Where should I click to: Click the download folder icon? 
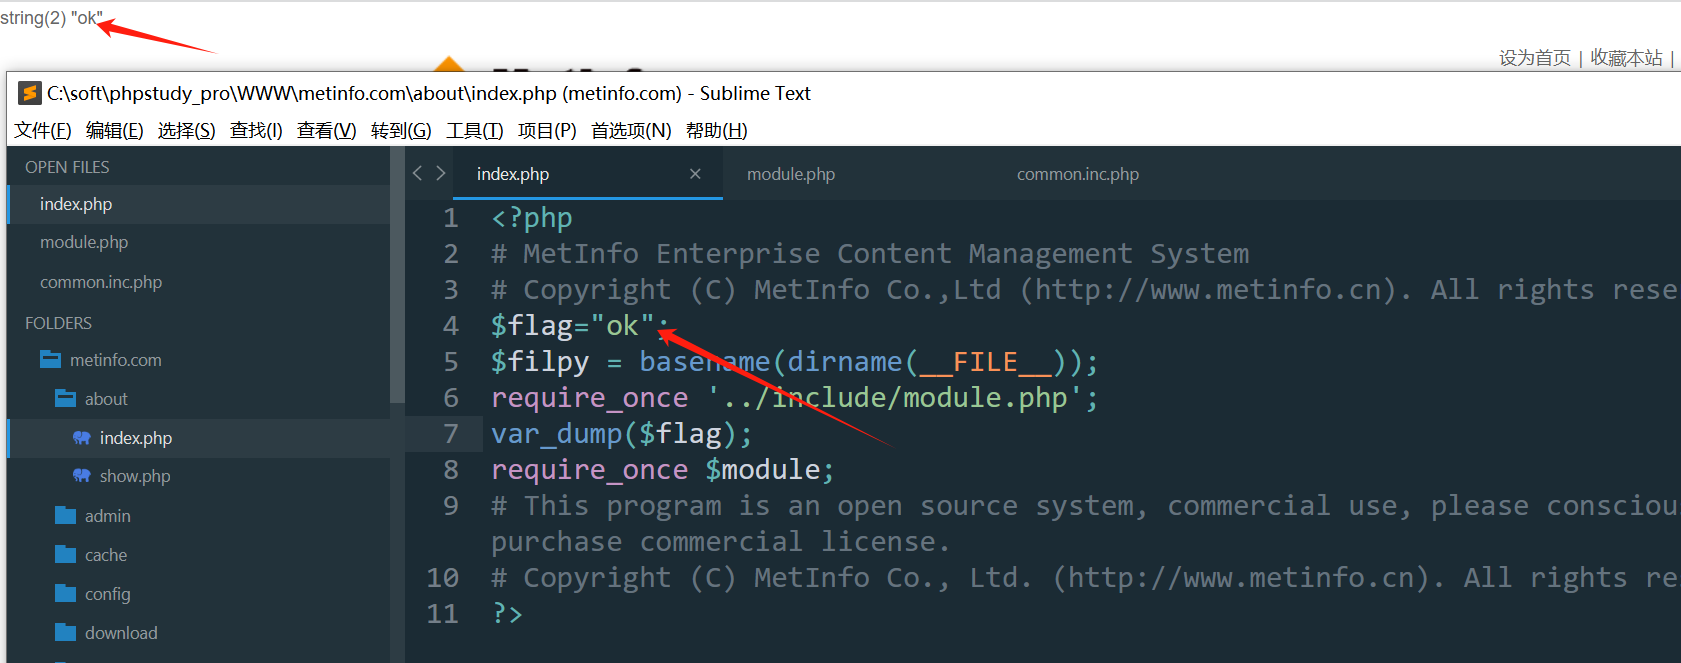[66, 633]
